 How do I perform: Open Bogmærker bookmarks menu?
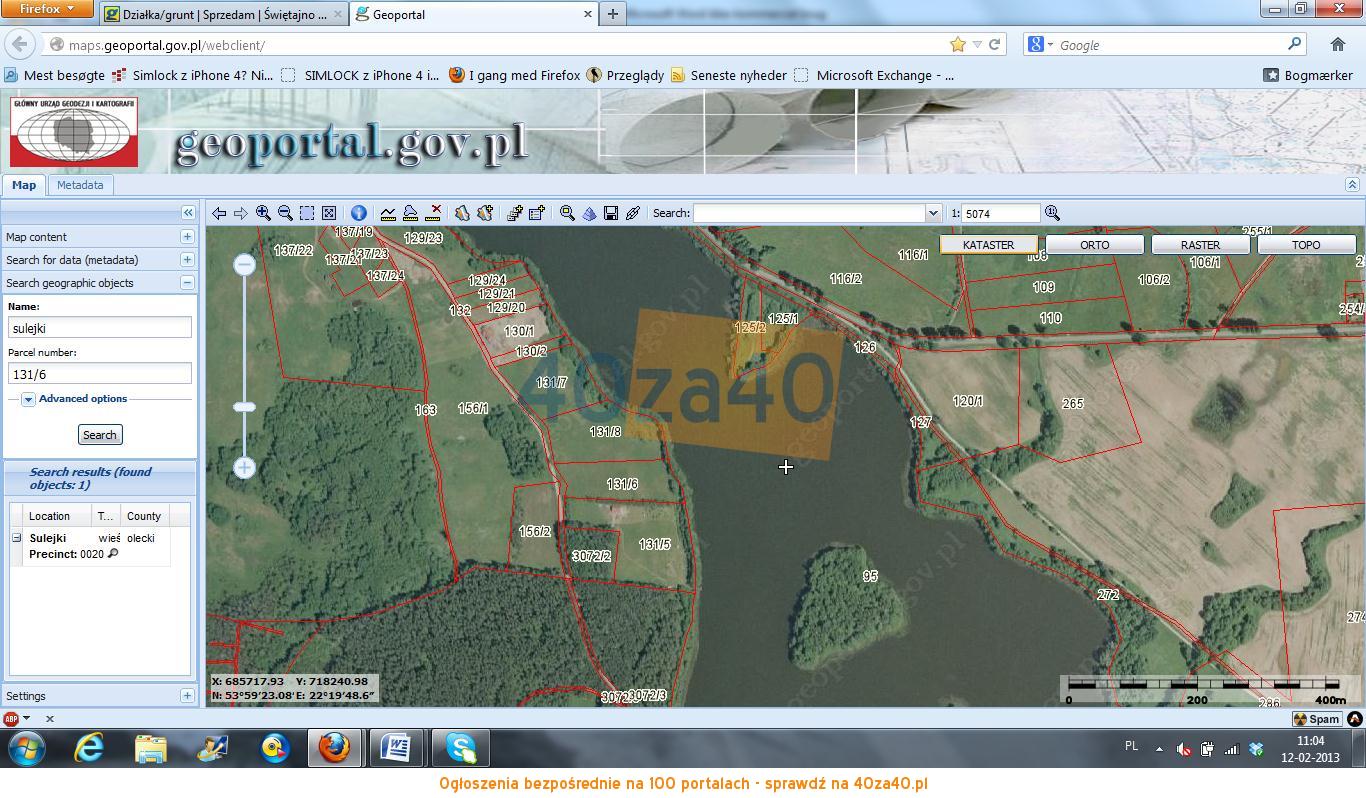1308,75
